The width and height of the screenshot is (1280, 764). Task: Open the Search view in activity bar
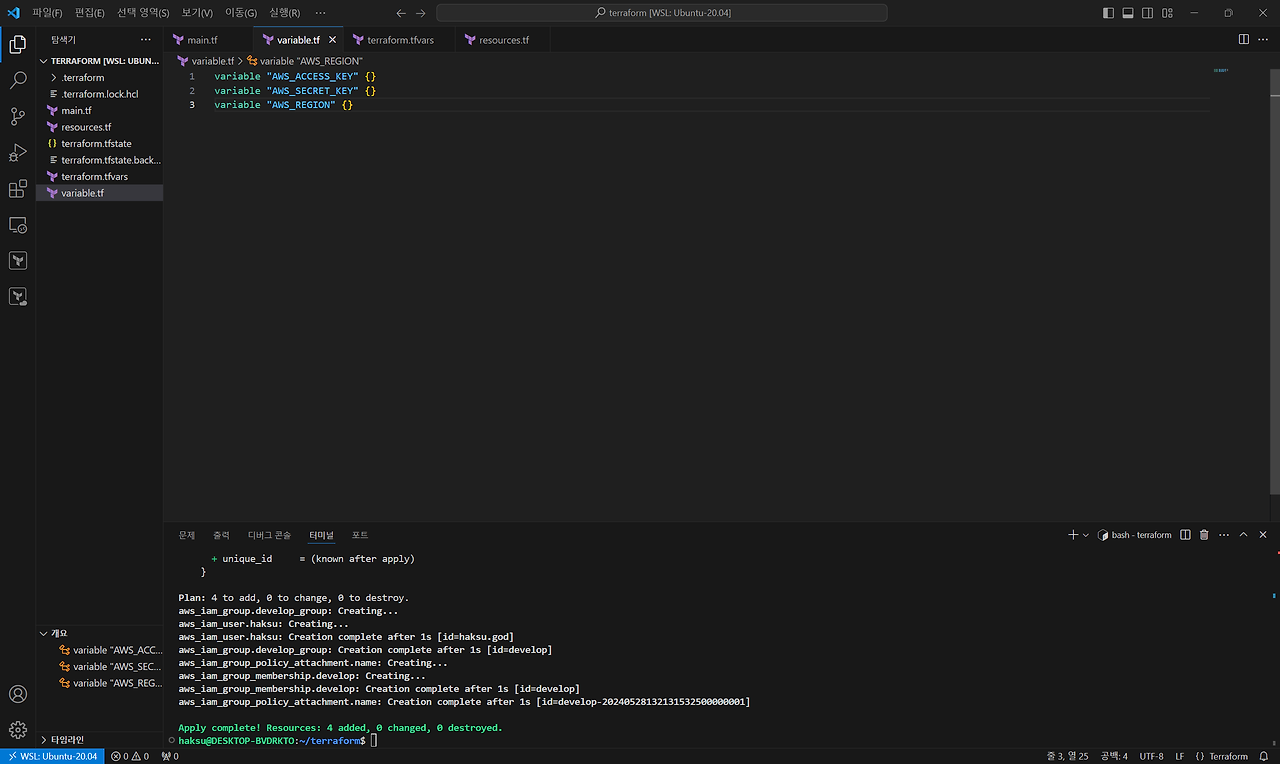[x=17, y=81]
